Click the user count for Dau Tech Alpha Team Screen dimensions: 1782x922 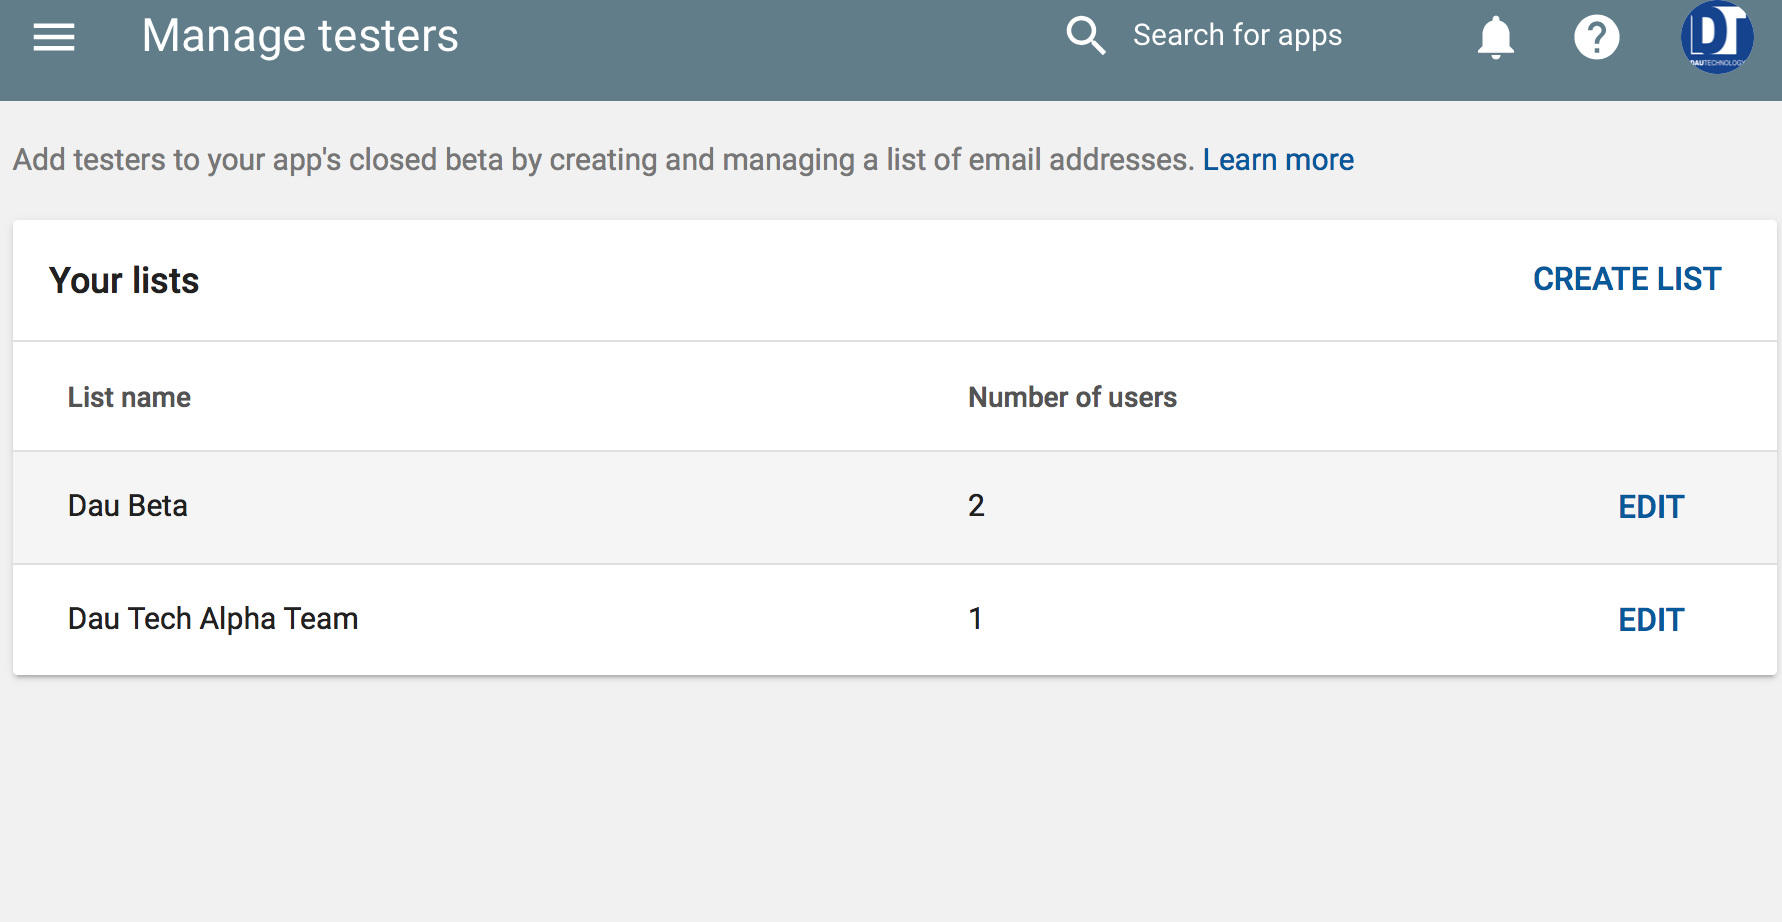point(975,619)
